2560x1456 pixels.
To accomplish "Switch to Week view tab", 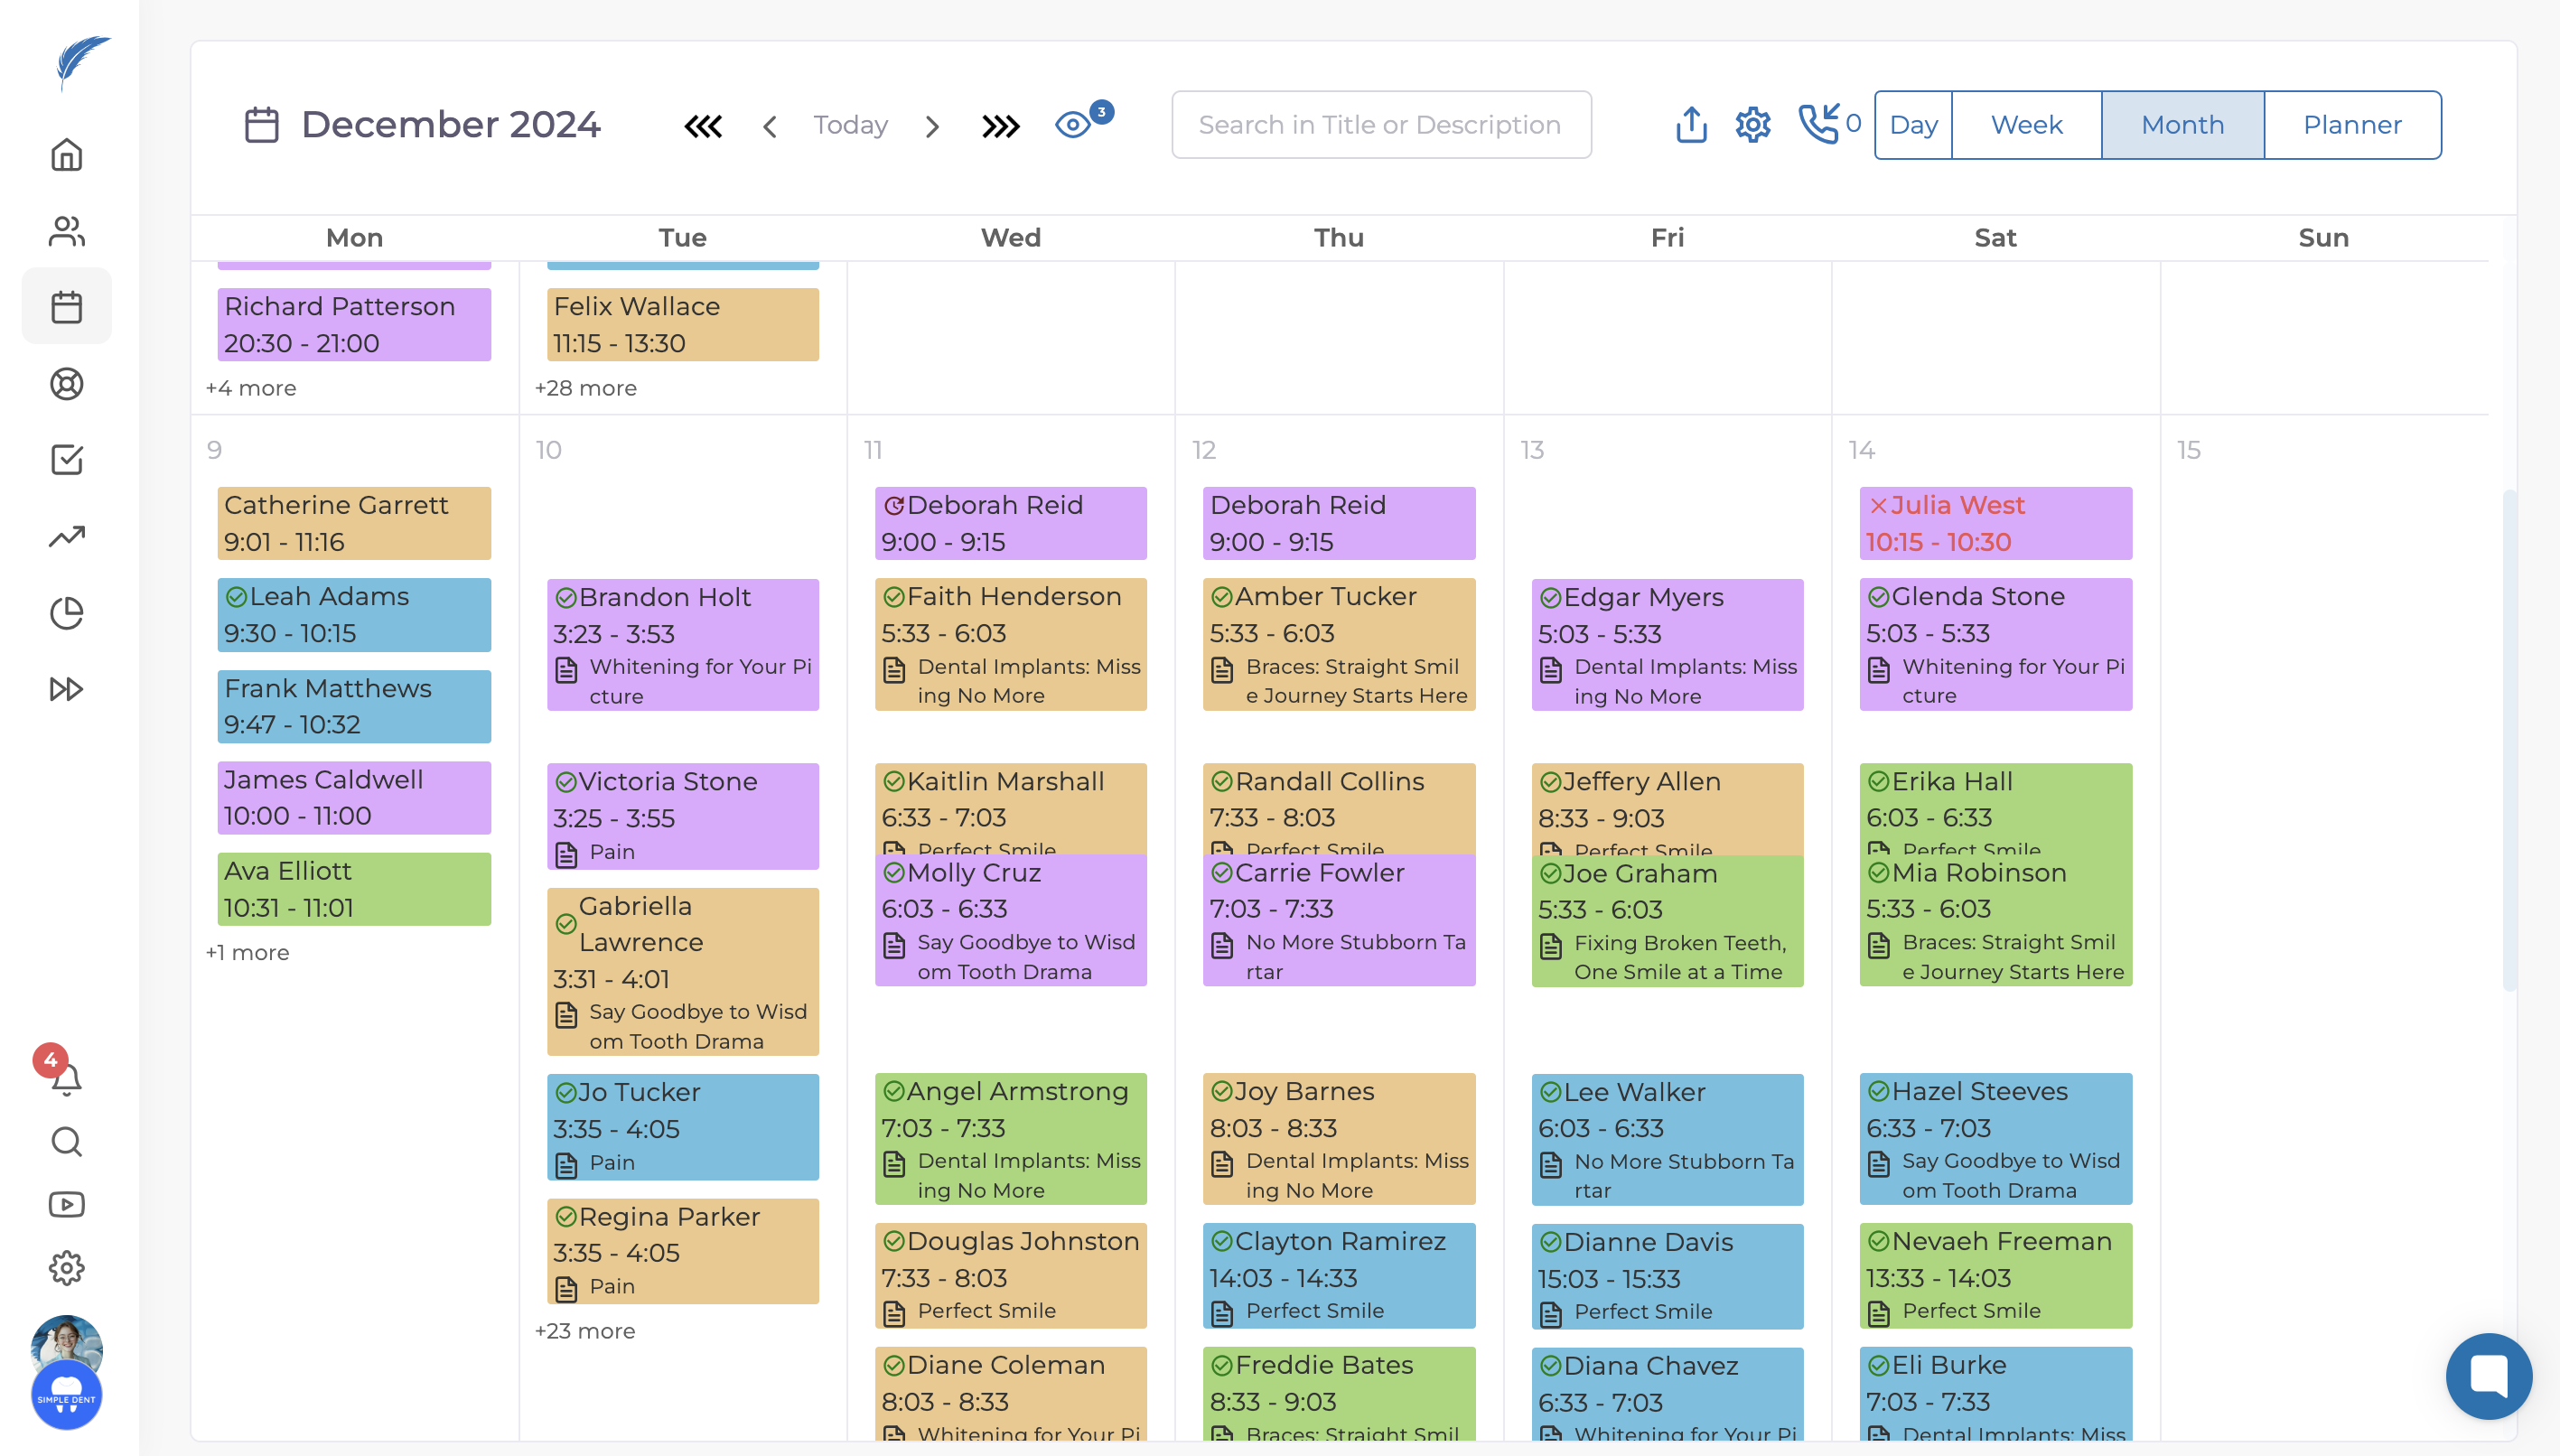I will [x=2026, y=125].
